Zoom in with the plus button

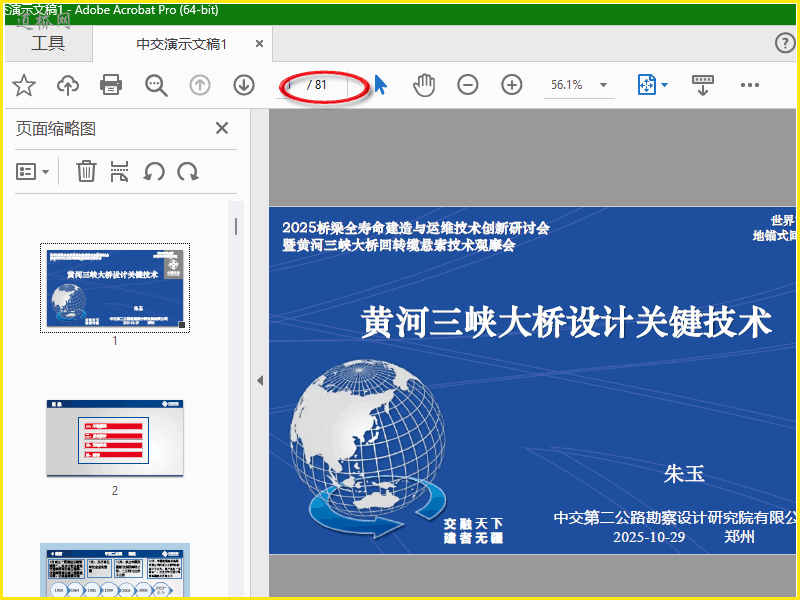click(512, 85)
